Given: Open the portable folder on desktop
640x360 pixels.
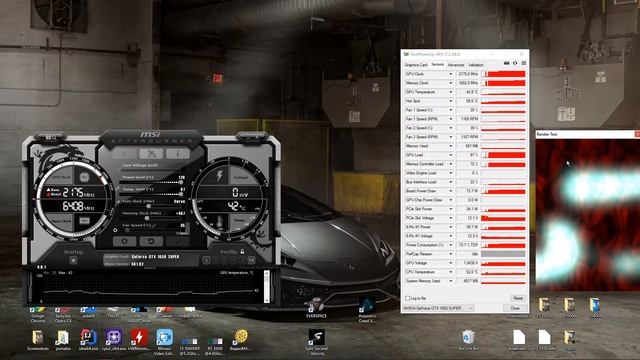Looking at the screenshot, I should point(63,340).
